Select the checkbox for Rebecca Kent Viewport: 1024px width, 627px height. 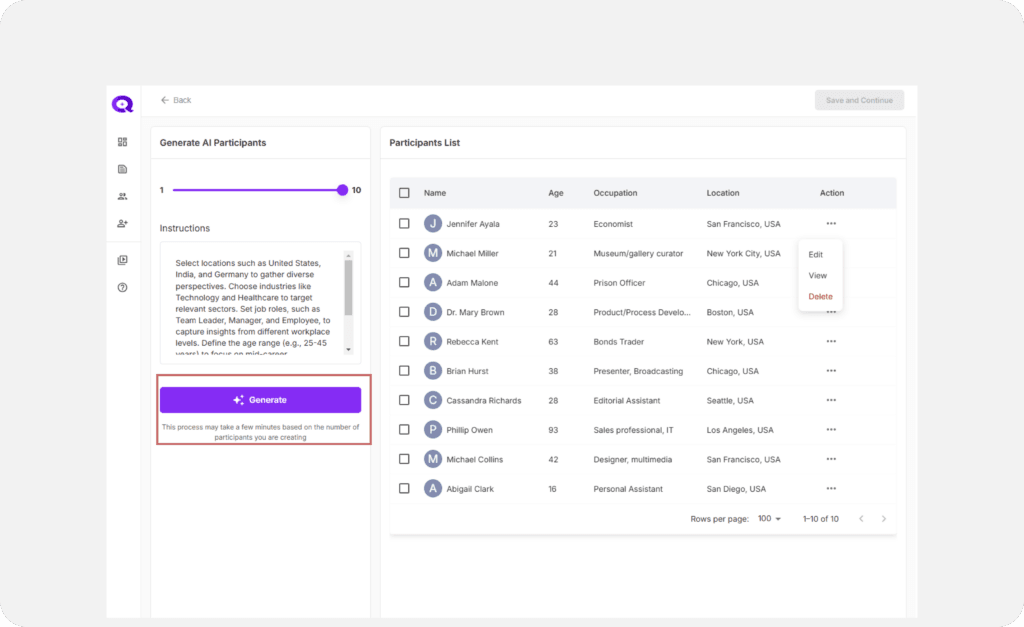[x=404, y=341]
